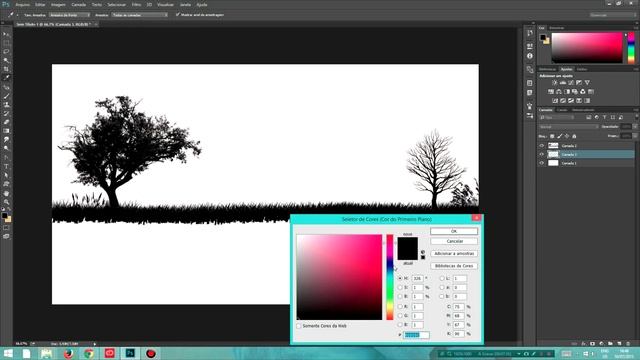Switch to the Canais tab

coord(562,110)
